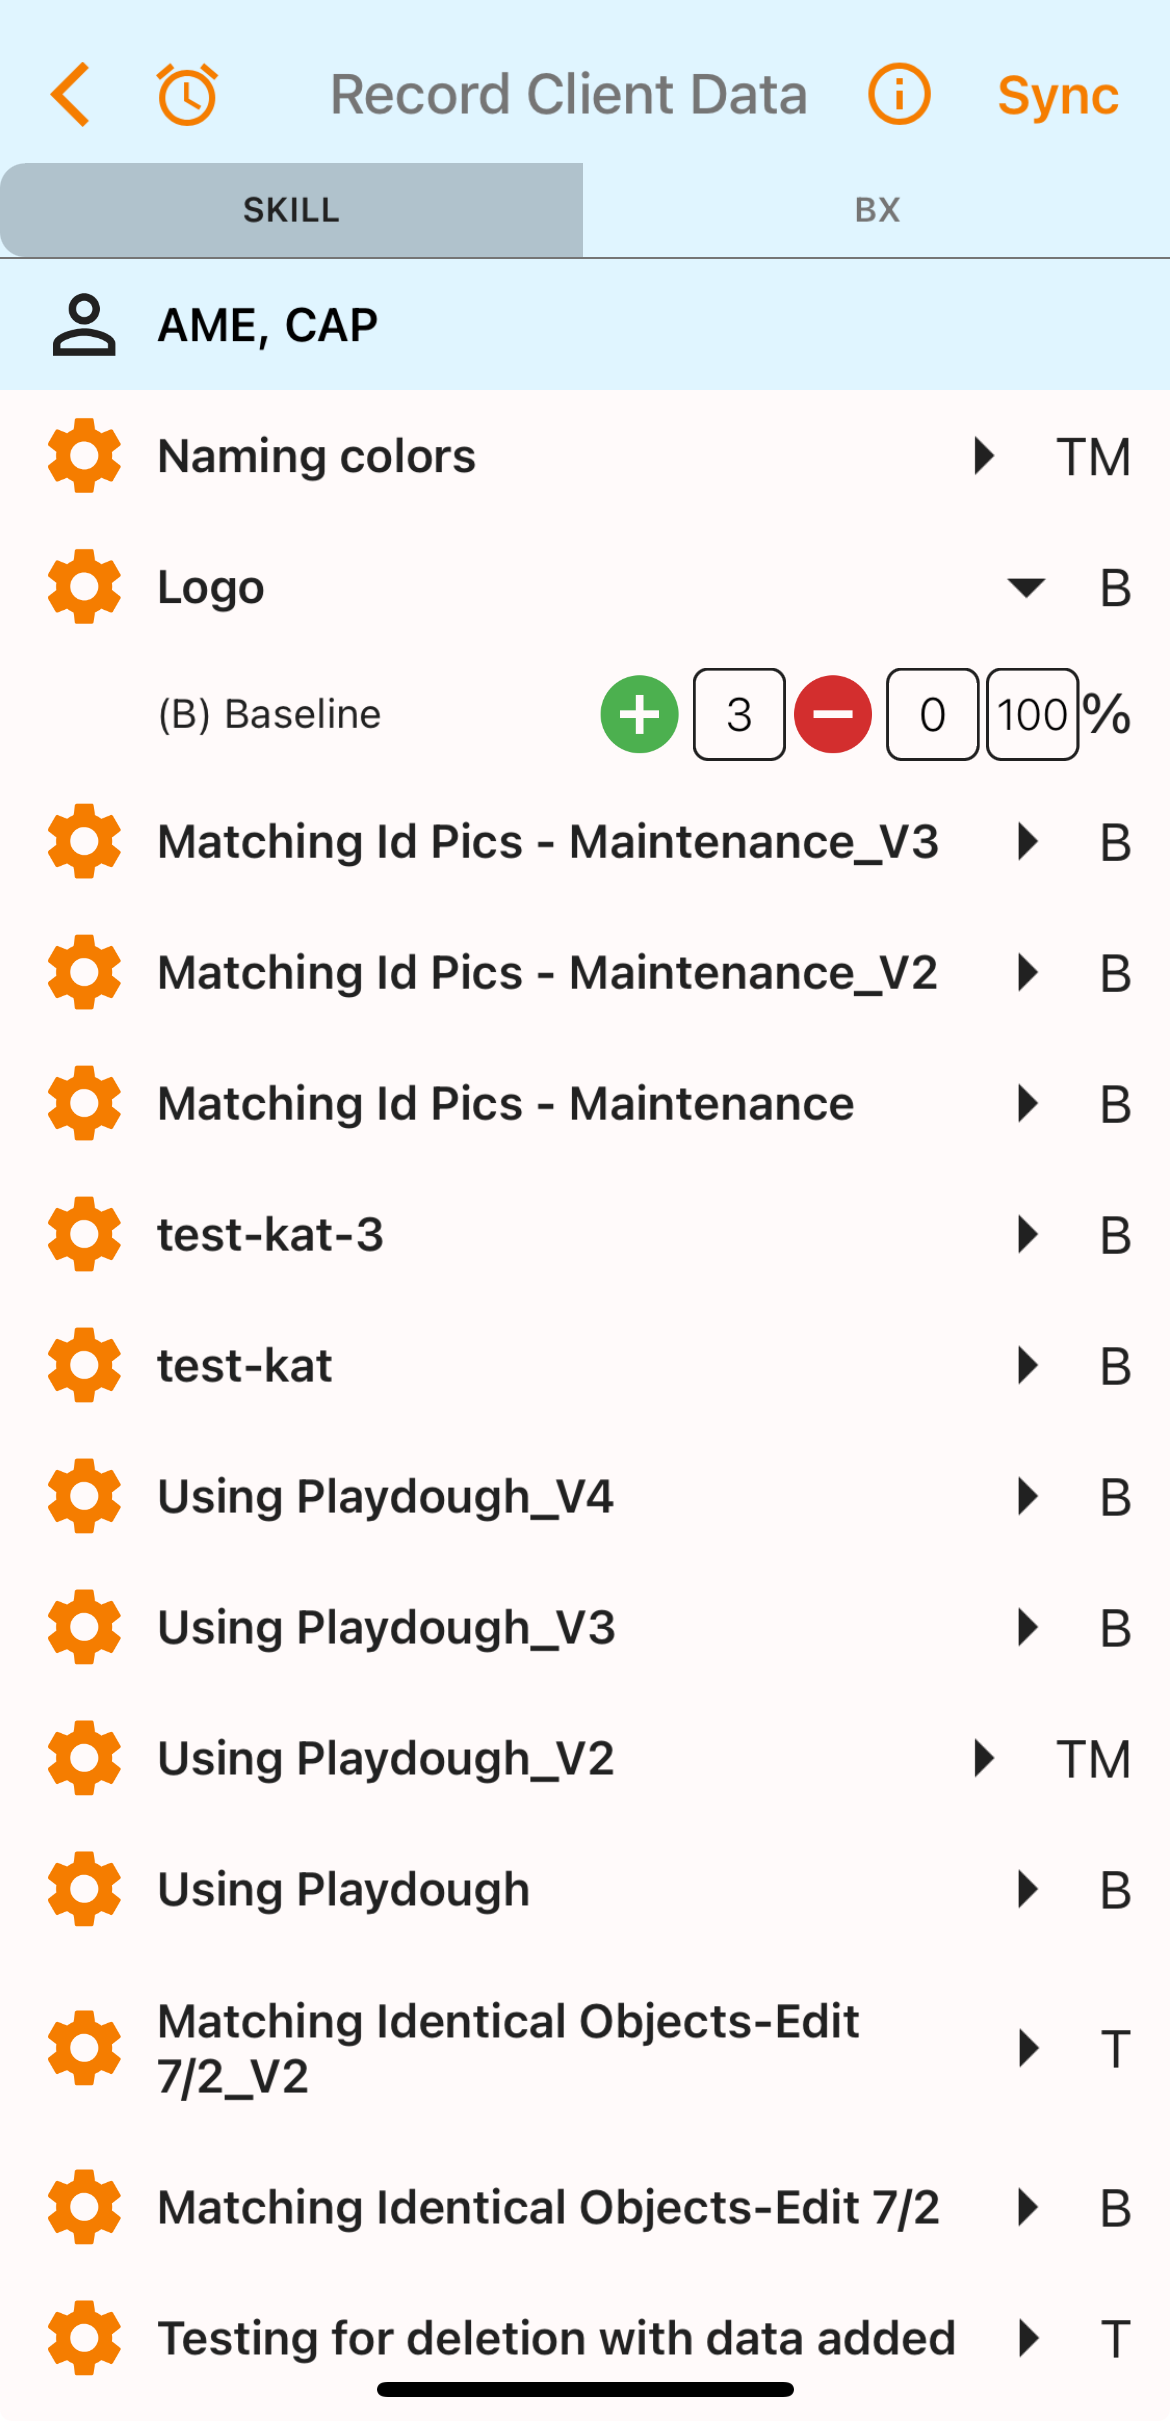Select the SKILL tab
Viewport: 1170px width, 2421px height.
[x=291, y=210]
